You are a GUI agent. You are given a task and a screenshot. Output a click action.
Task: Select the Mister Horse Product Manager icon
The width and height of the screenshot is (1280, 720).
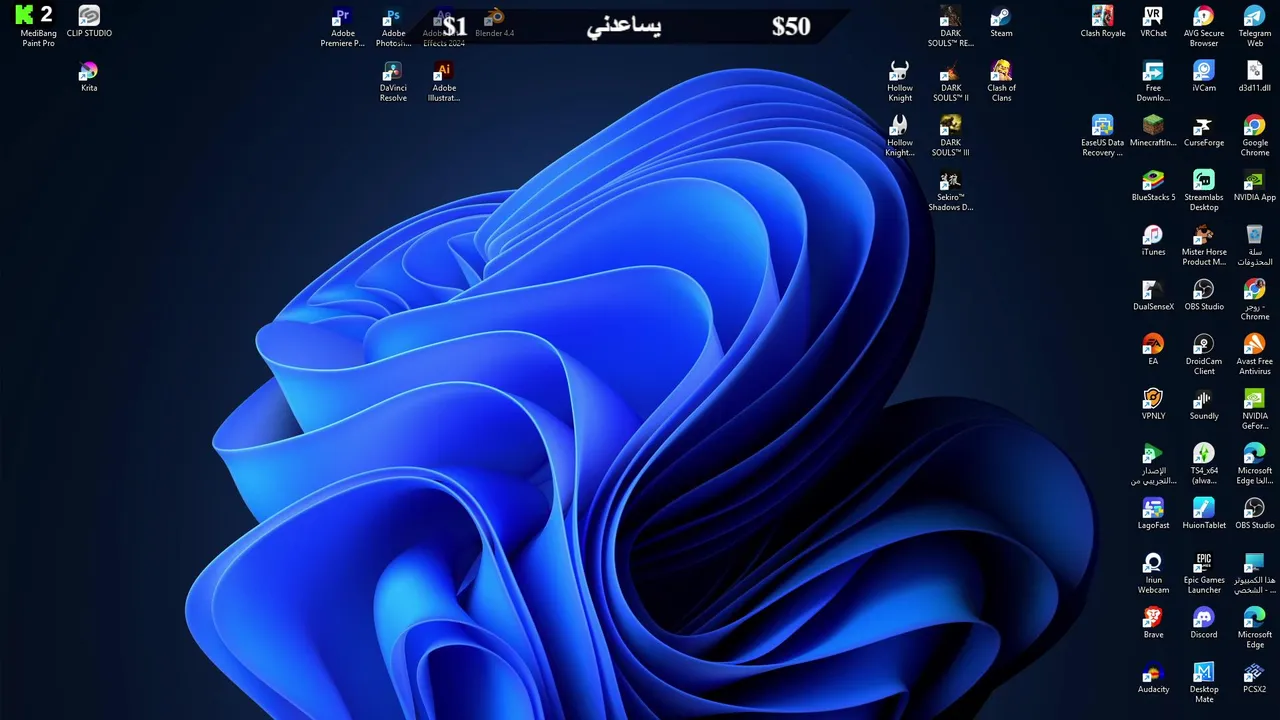coord(1204,245)
